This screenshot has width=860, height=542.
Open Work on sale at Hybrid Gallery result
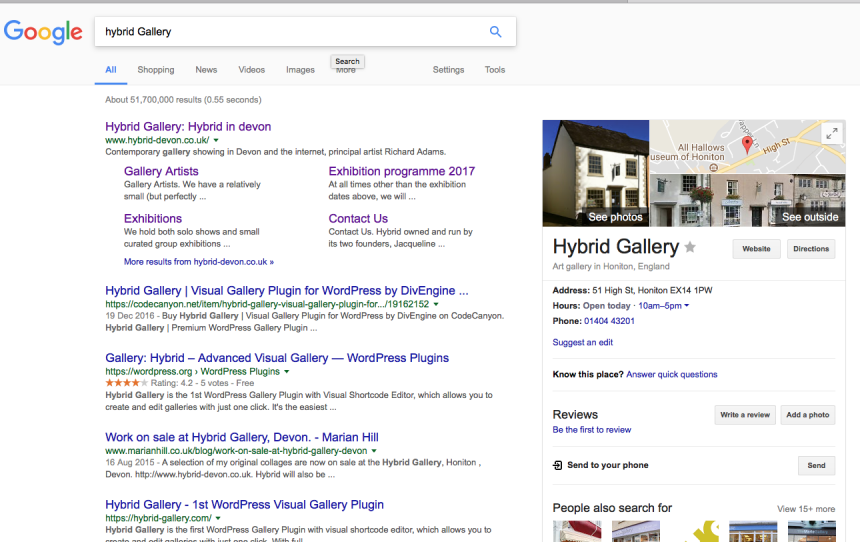242,437
